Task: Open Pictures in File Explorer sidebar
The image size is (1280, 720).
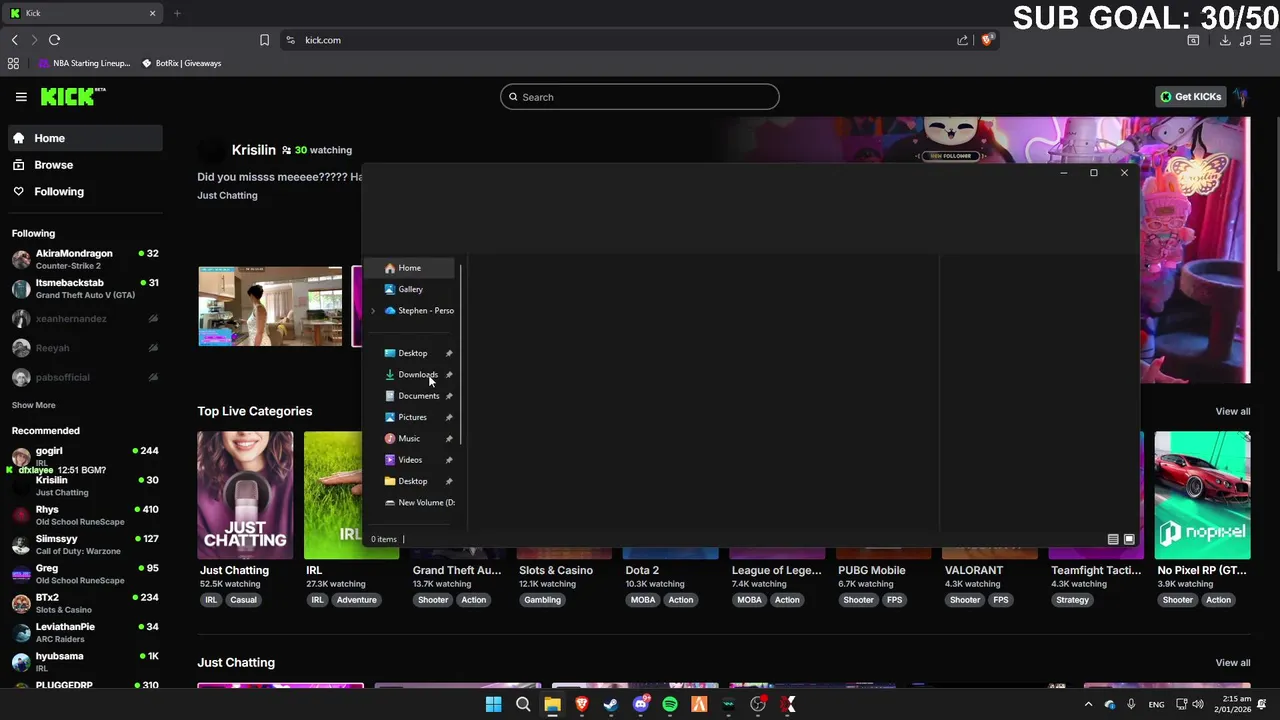Action: pos(412,417)
